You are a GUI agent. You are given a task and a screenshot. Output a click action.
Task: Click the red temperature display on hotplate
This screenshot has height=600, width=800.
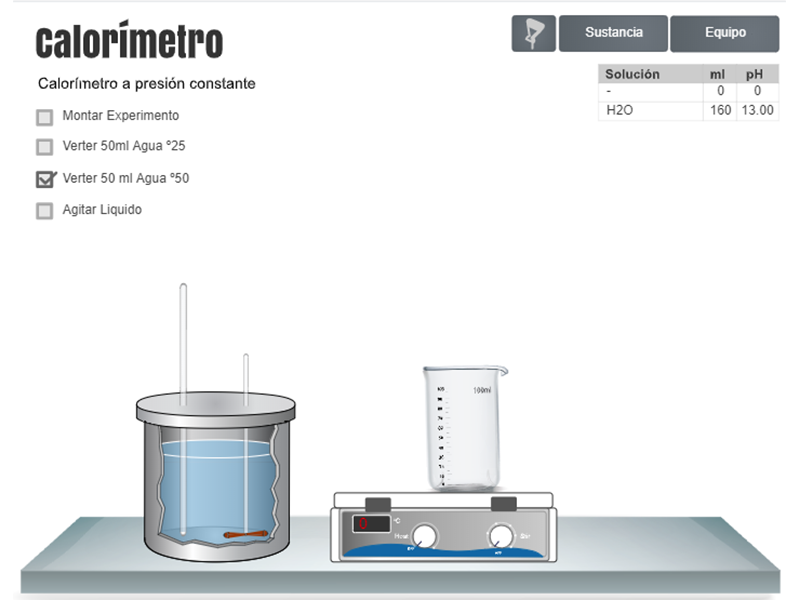coord(370,524)
